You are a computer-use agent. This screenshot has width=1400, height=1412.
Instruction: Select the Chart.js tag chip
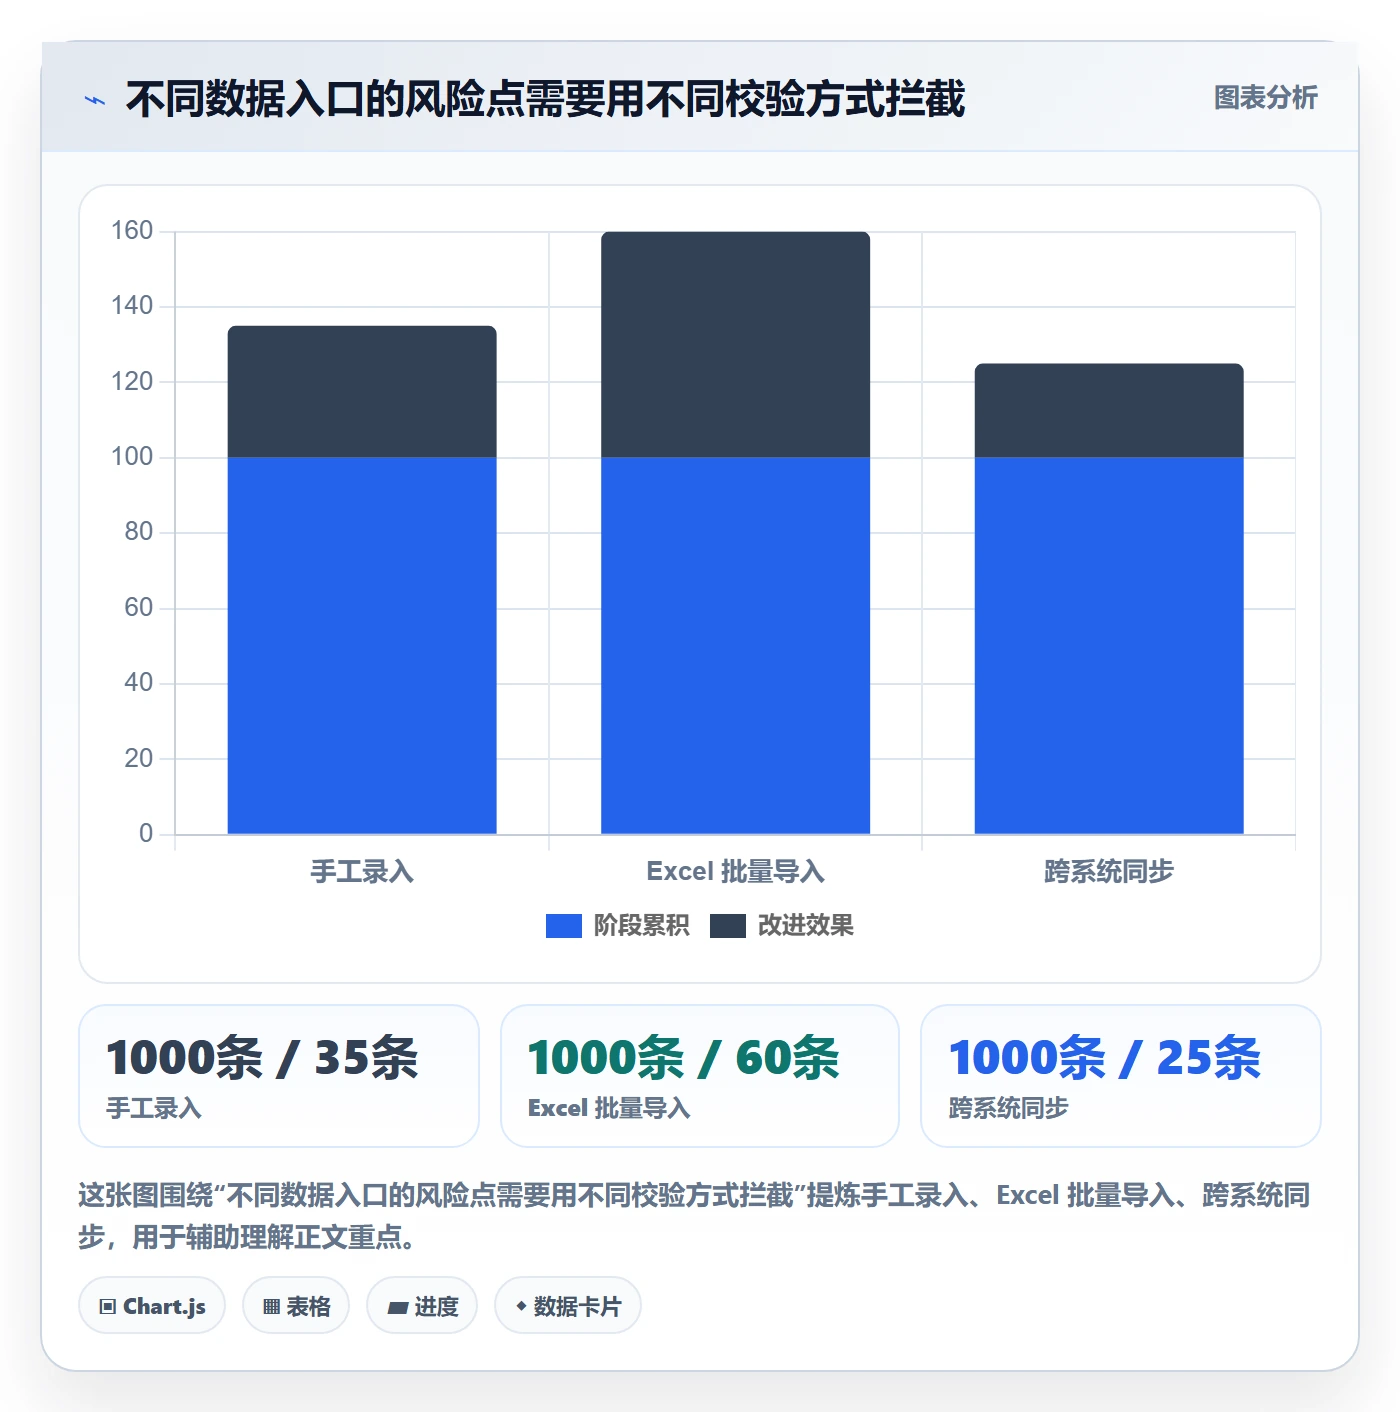pos(152,1306)
